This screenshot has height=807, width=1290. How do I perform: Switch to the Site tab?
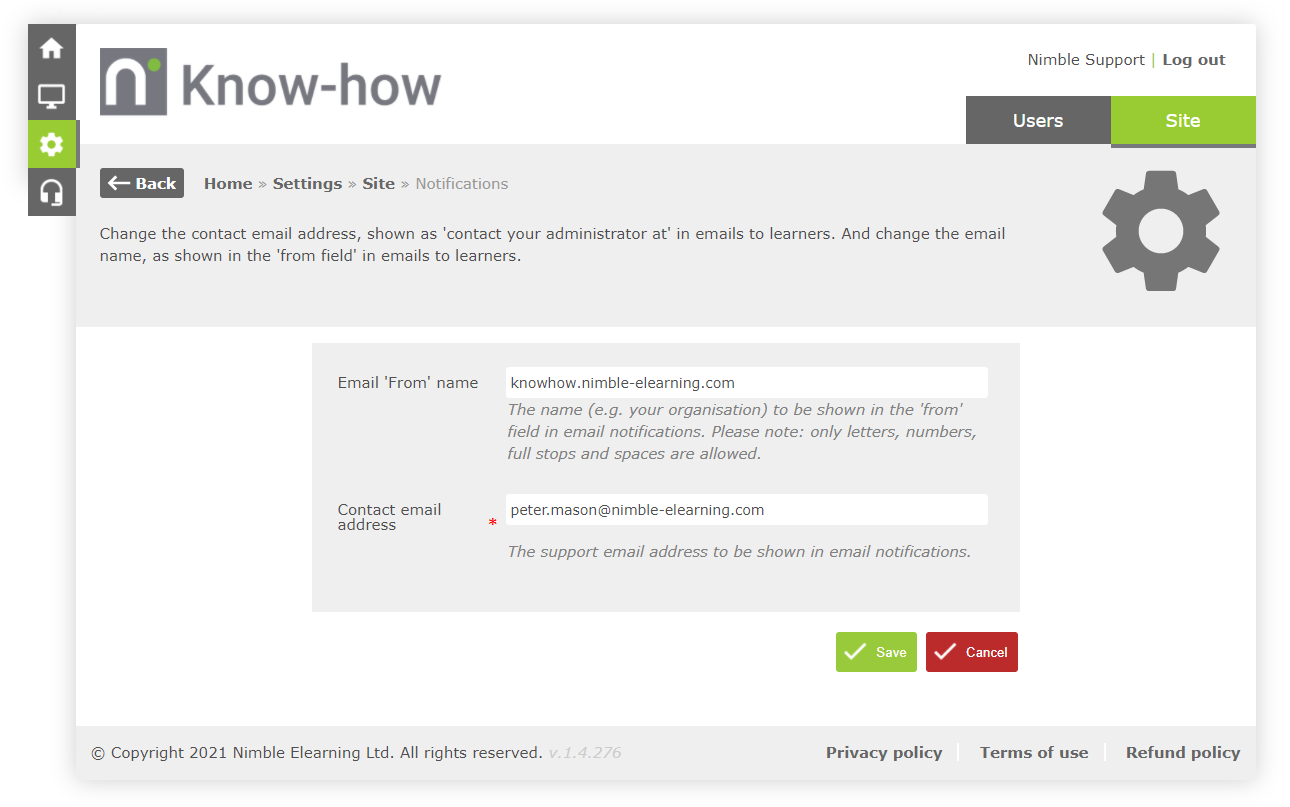click(1183, 121)
